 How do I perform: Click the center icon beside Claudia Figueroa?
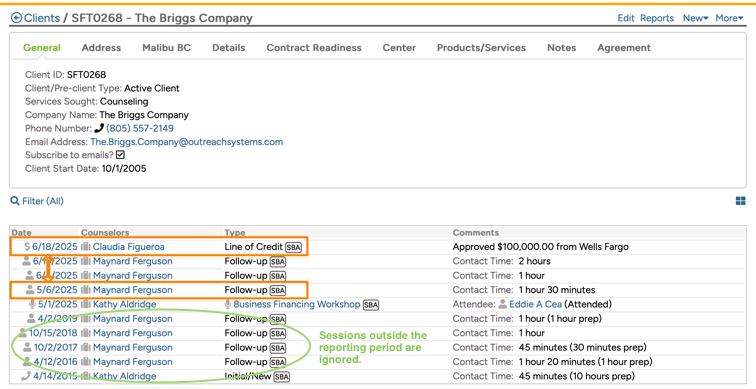pos(86,247)
